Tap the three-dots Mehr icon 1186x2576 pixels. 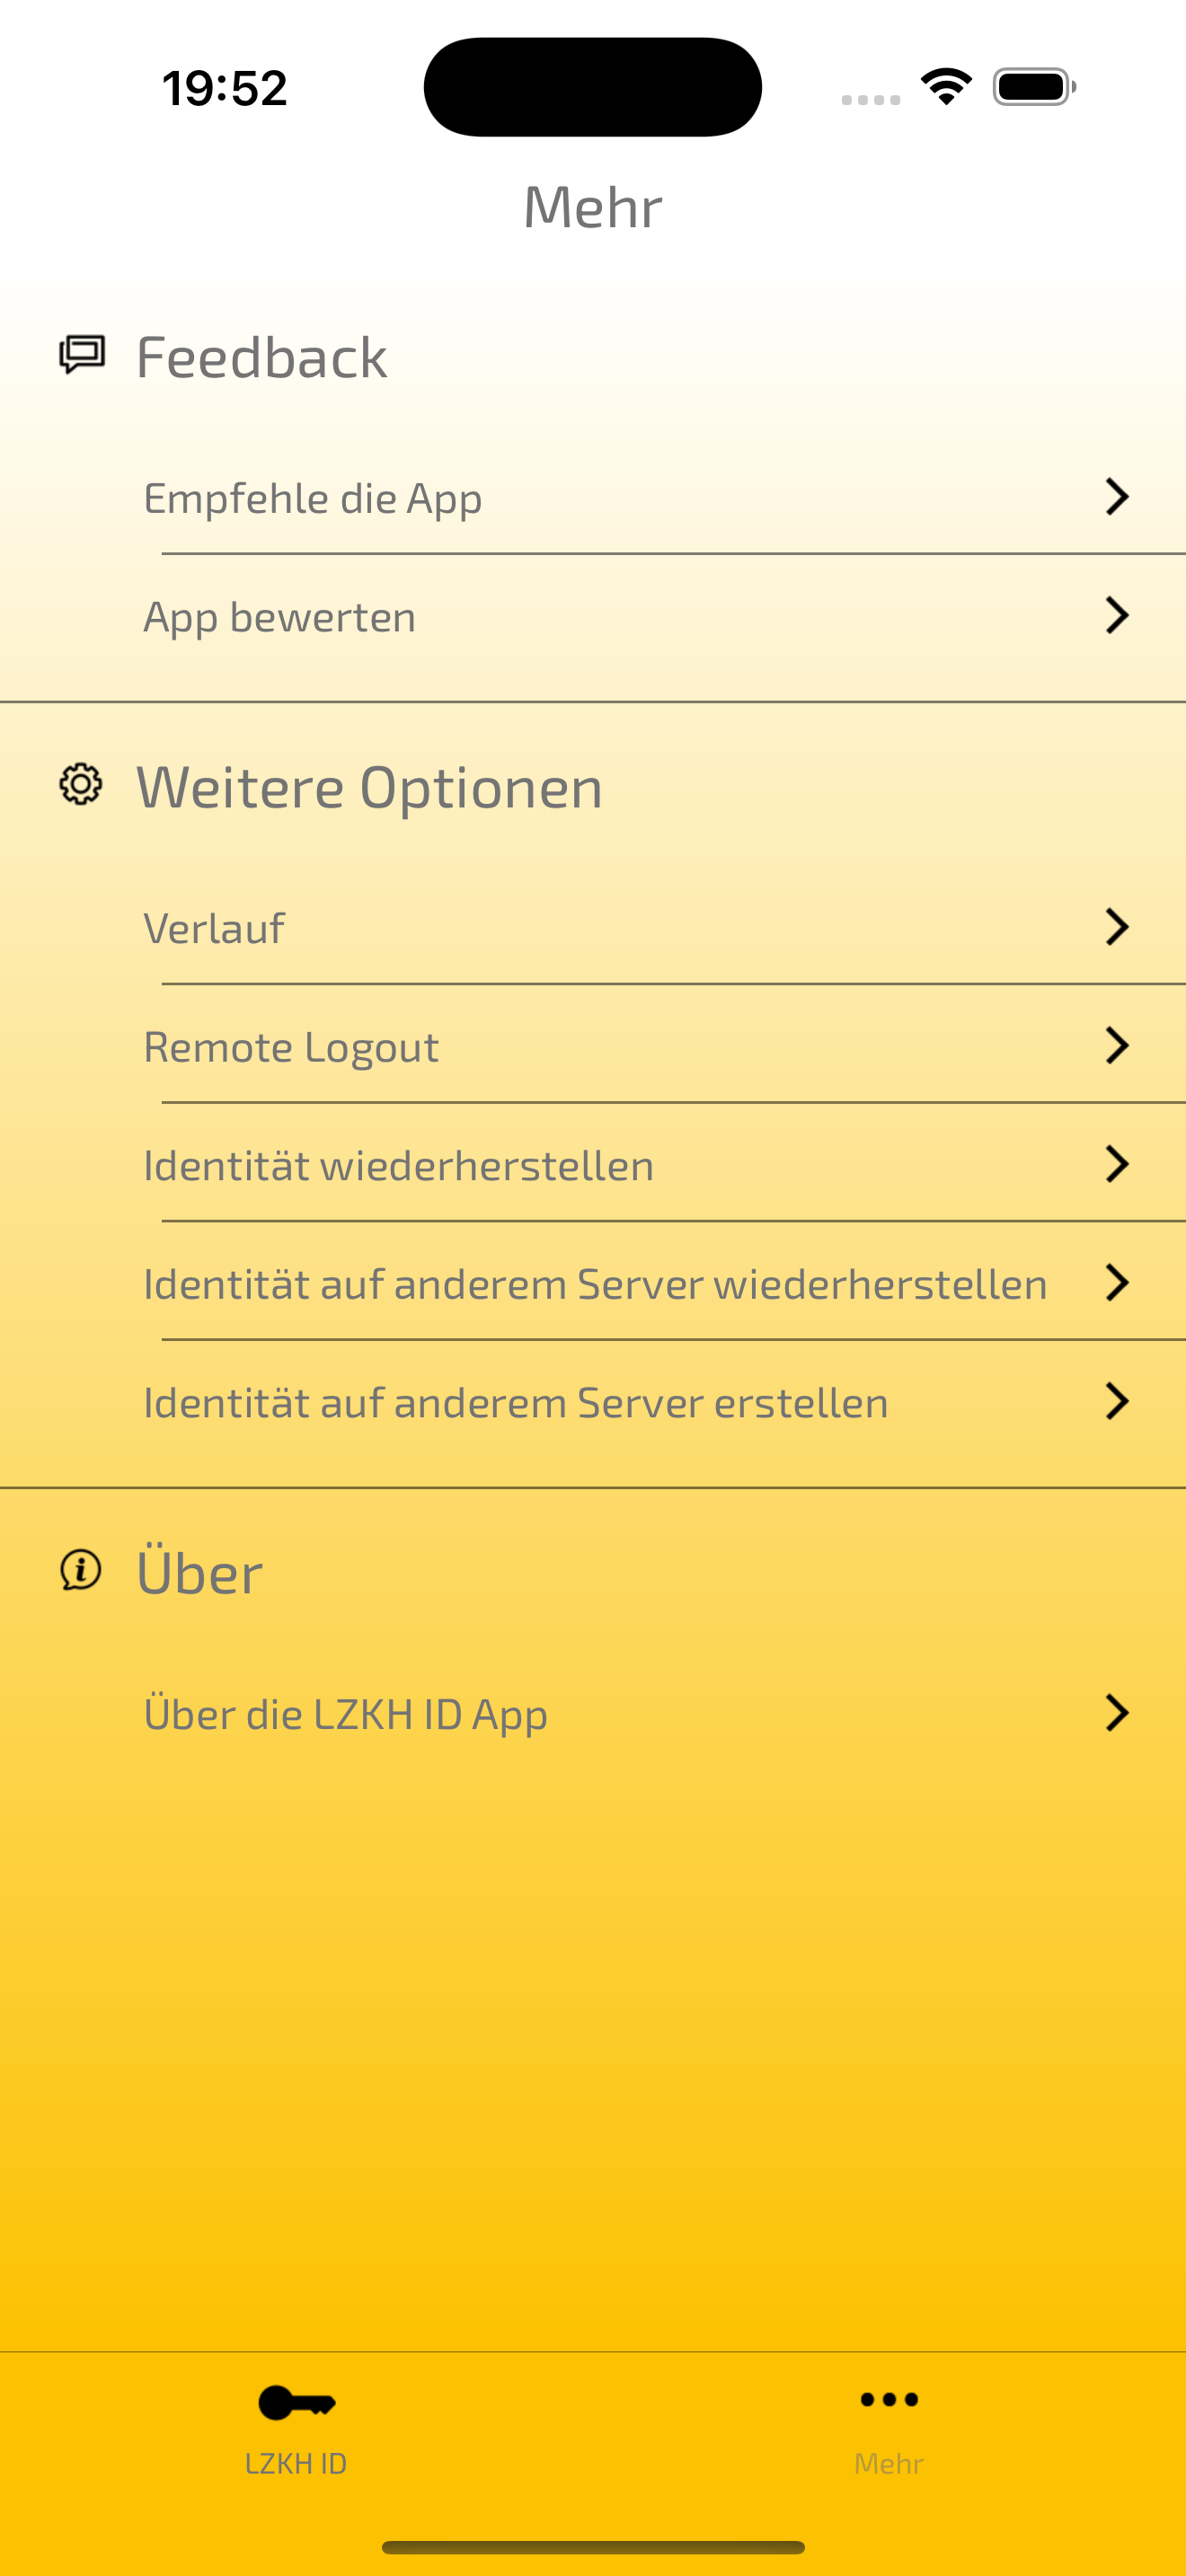(x=889, y=2399)
